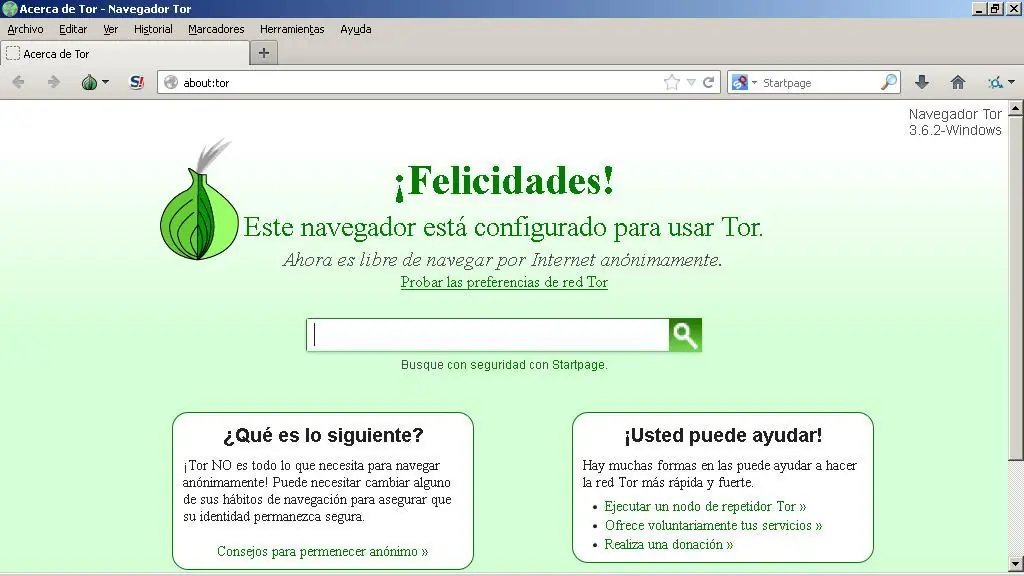Open the Herramientas menu

(x=292, y=29)
